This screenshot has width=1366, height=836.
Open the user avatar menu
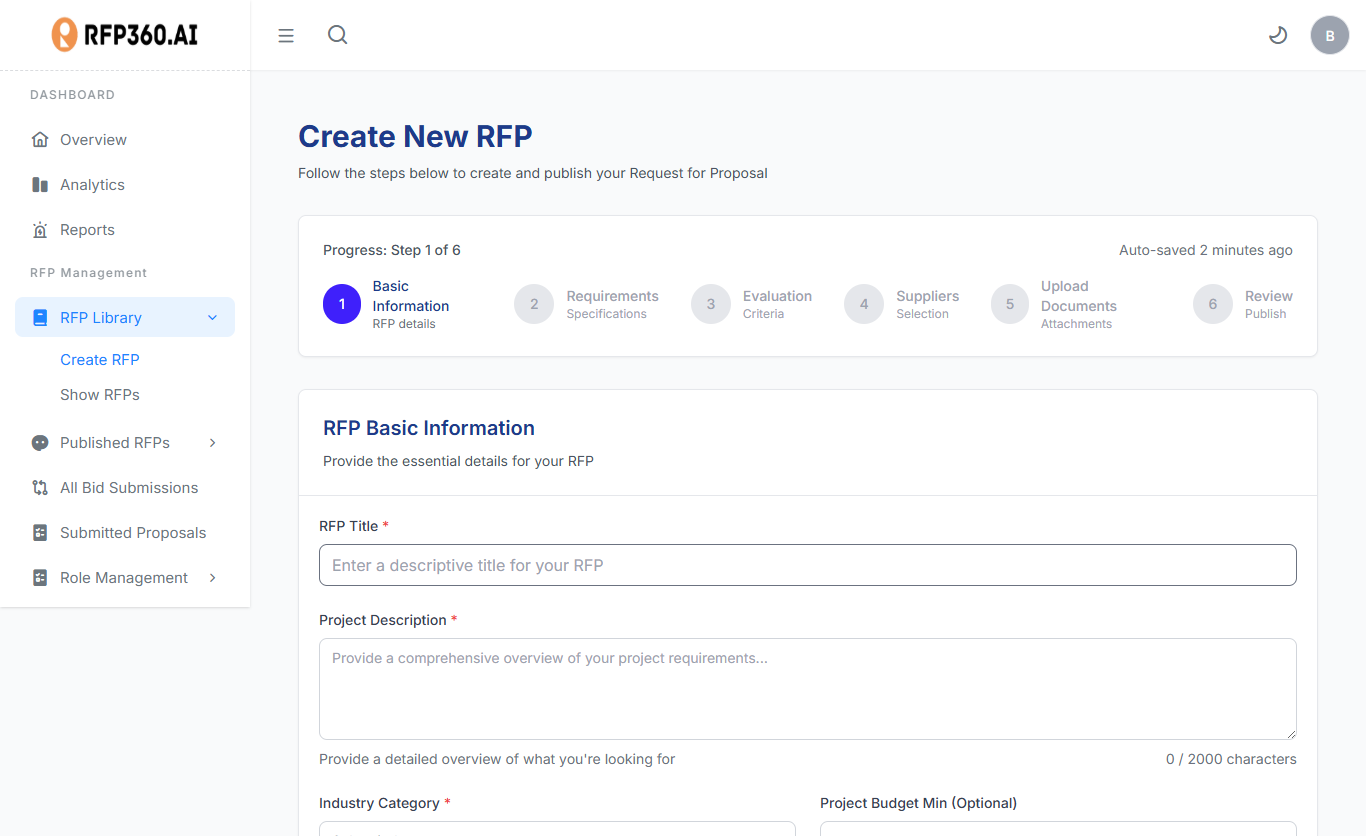(1329, 34)
